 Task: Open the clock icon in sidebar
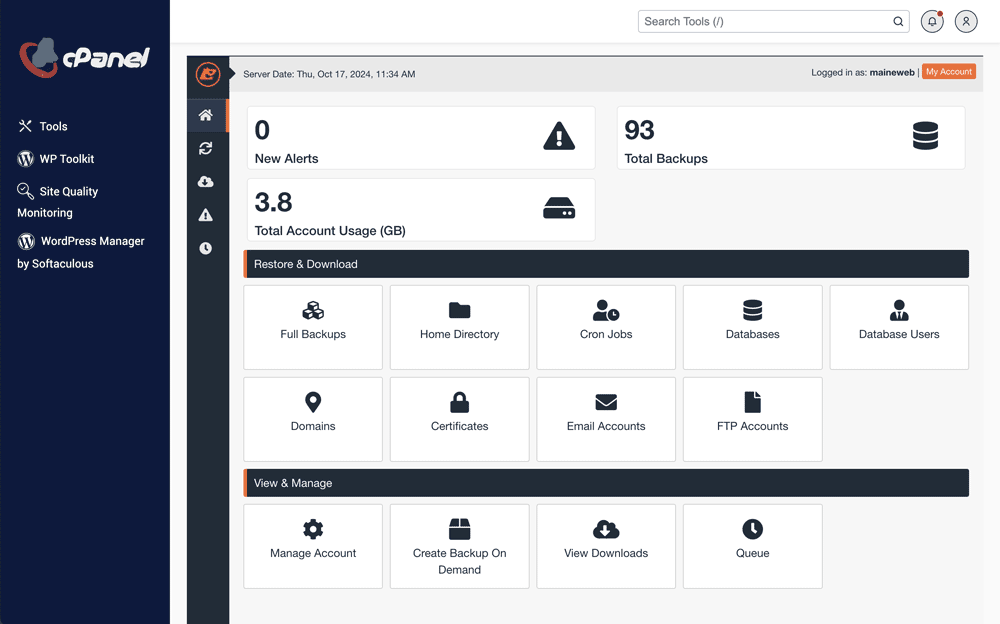tap(206, 248)
